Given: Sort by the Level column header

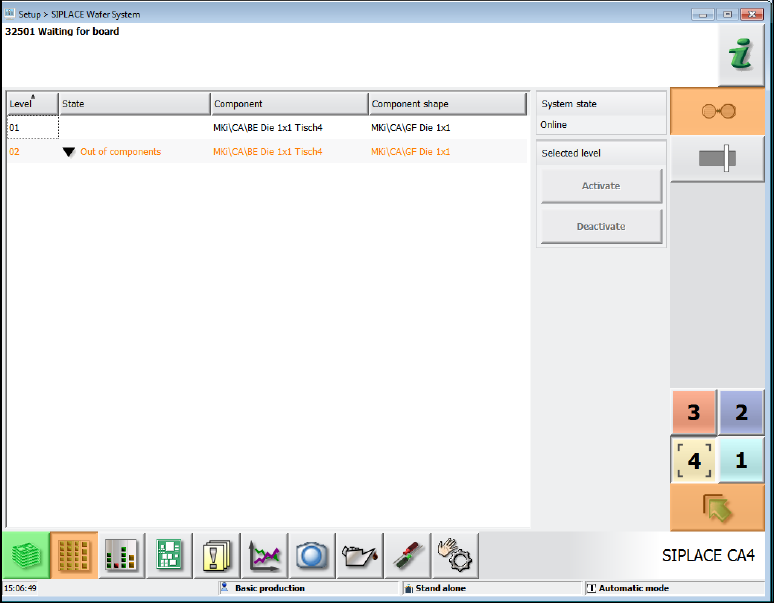Looking at the screenshot, I should click(x=33, y=104).
